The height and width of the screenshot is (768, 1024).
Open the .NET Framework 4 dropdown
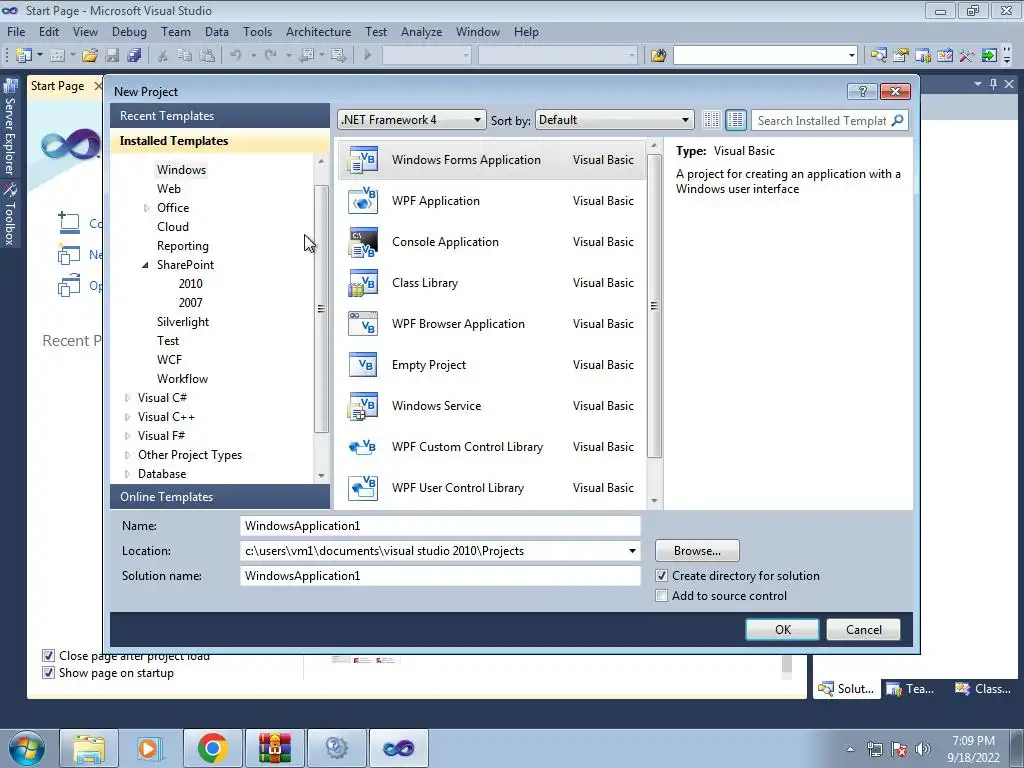(x=411, y=120)
